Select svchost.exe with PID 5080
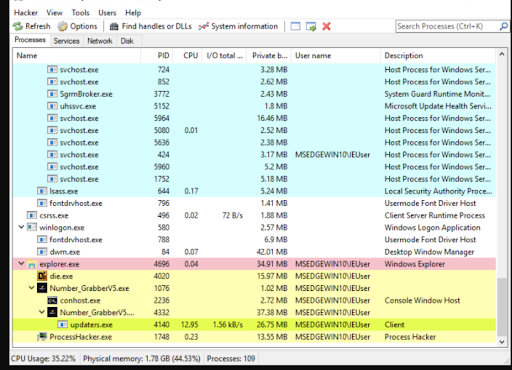The height and width of the screenshot is (370, 512). [254, 130]
